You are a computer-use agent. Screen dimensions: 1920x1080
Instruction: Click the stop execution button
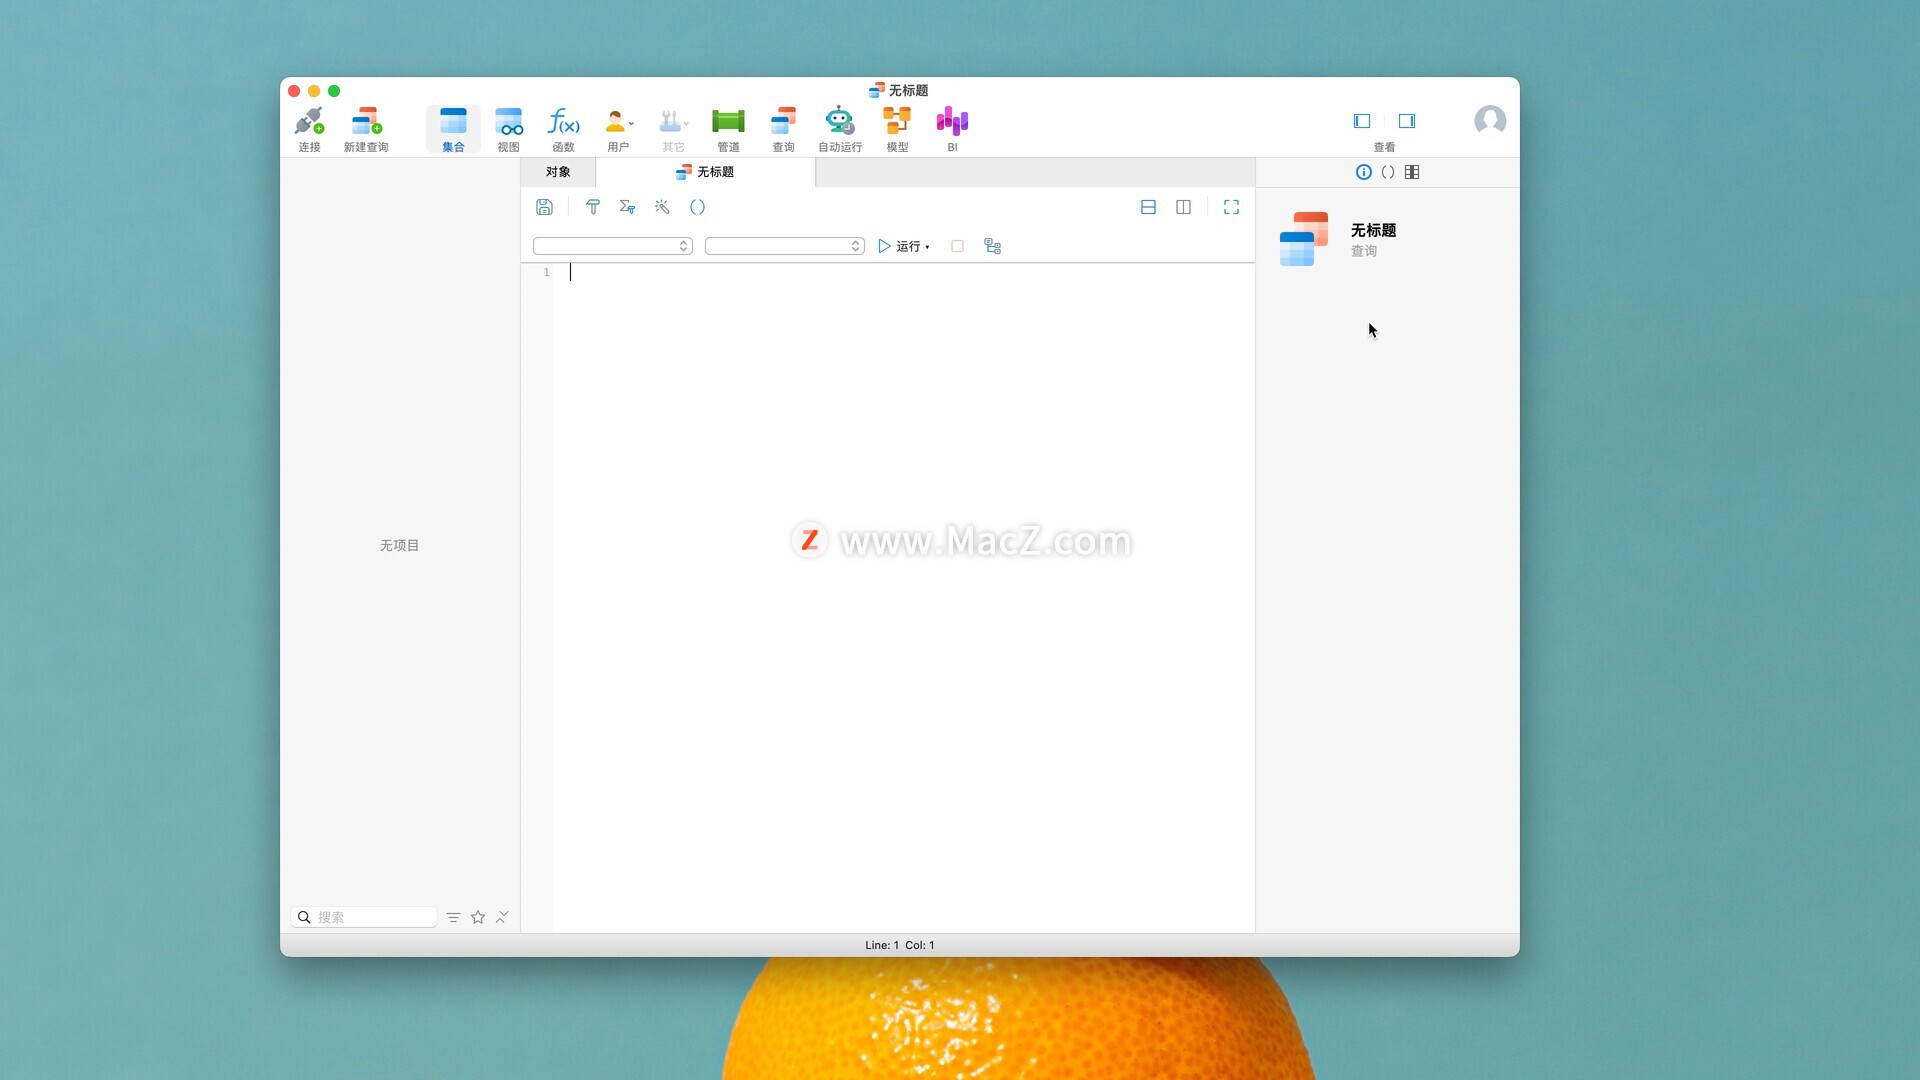957,246
